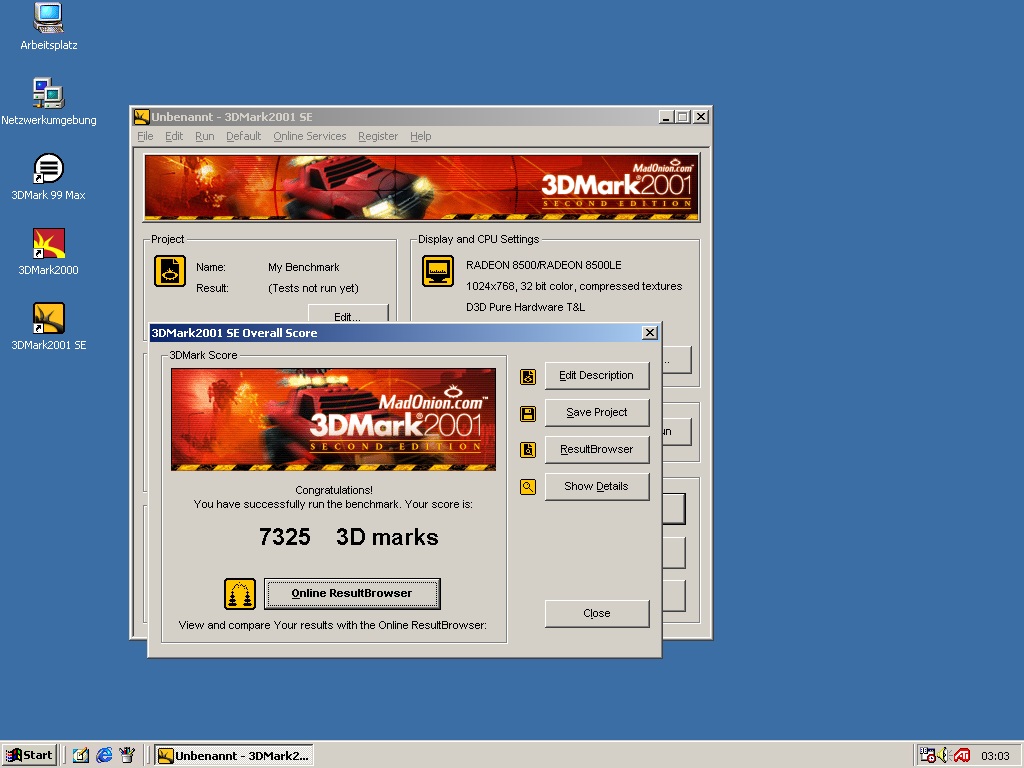1024x768 pixels.
Task: Open the Default menu
Action: point(244,136)
